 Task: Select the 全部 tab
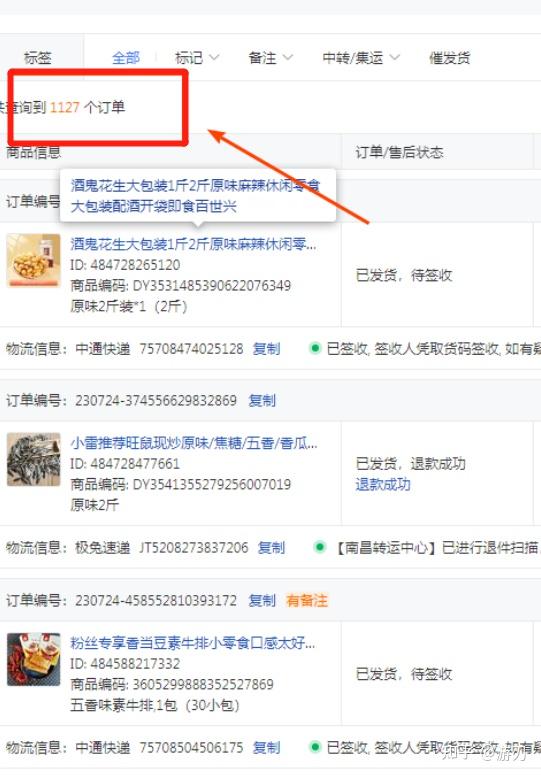pyautogui.click(x=126, y=58)
